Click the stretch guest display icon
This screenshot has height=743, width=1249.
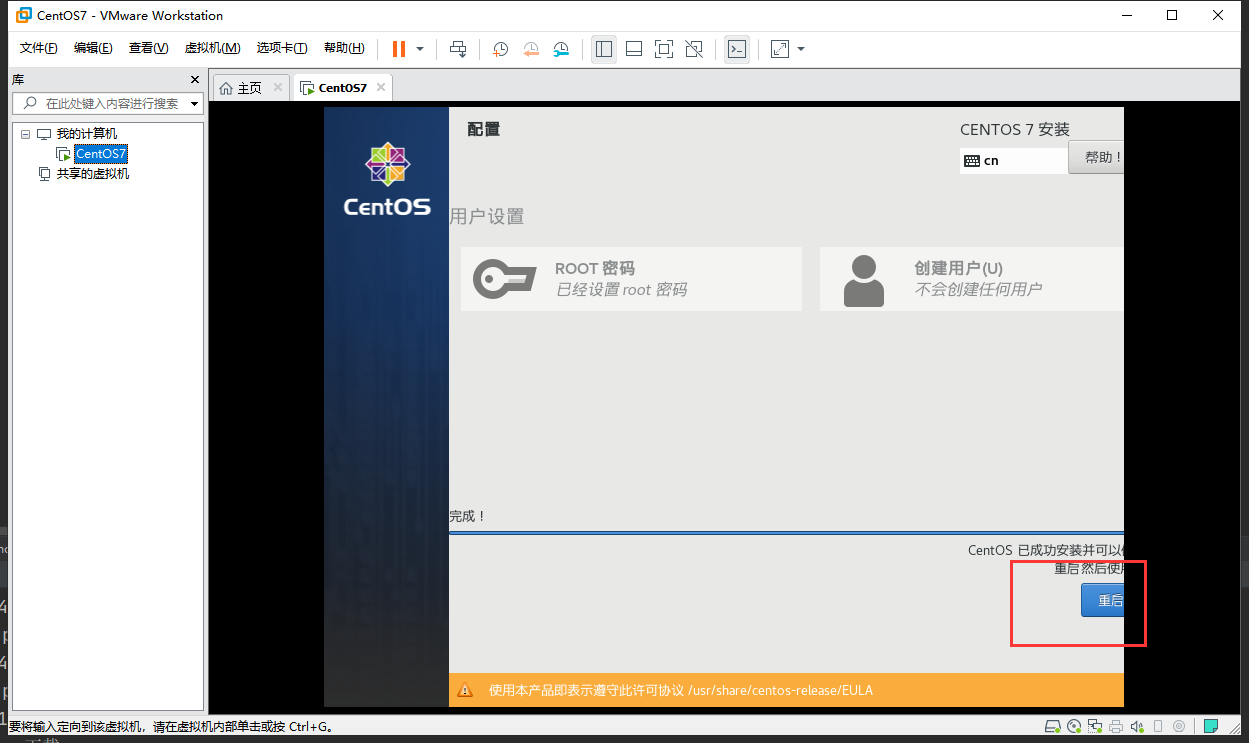(x=780, y=49)
